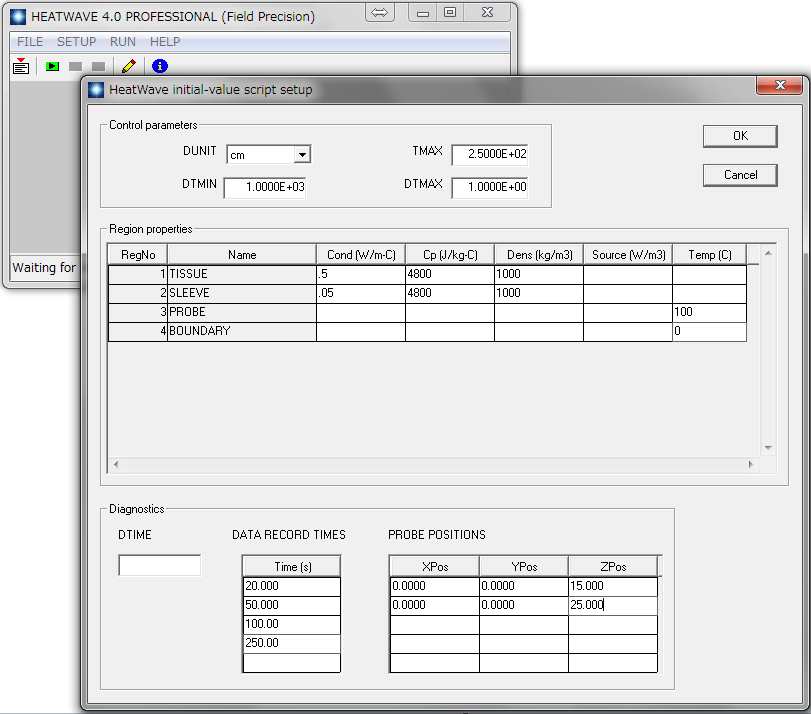The width and height of the screenshot is (811, 714).
Task: Click YPos cell in second probe row
Action: coord(523,605)
